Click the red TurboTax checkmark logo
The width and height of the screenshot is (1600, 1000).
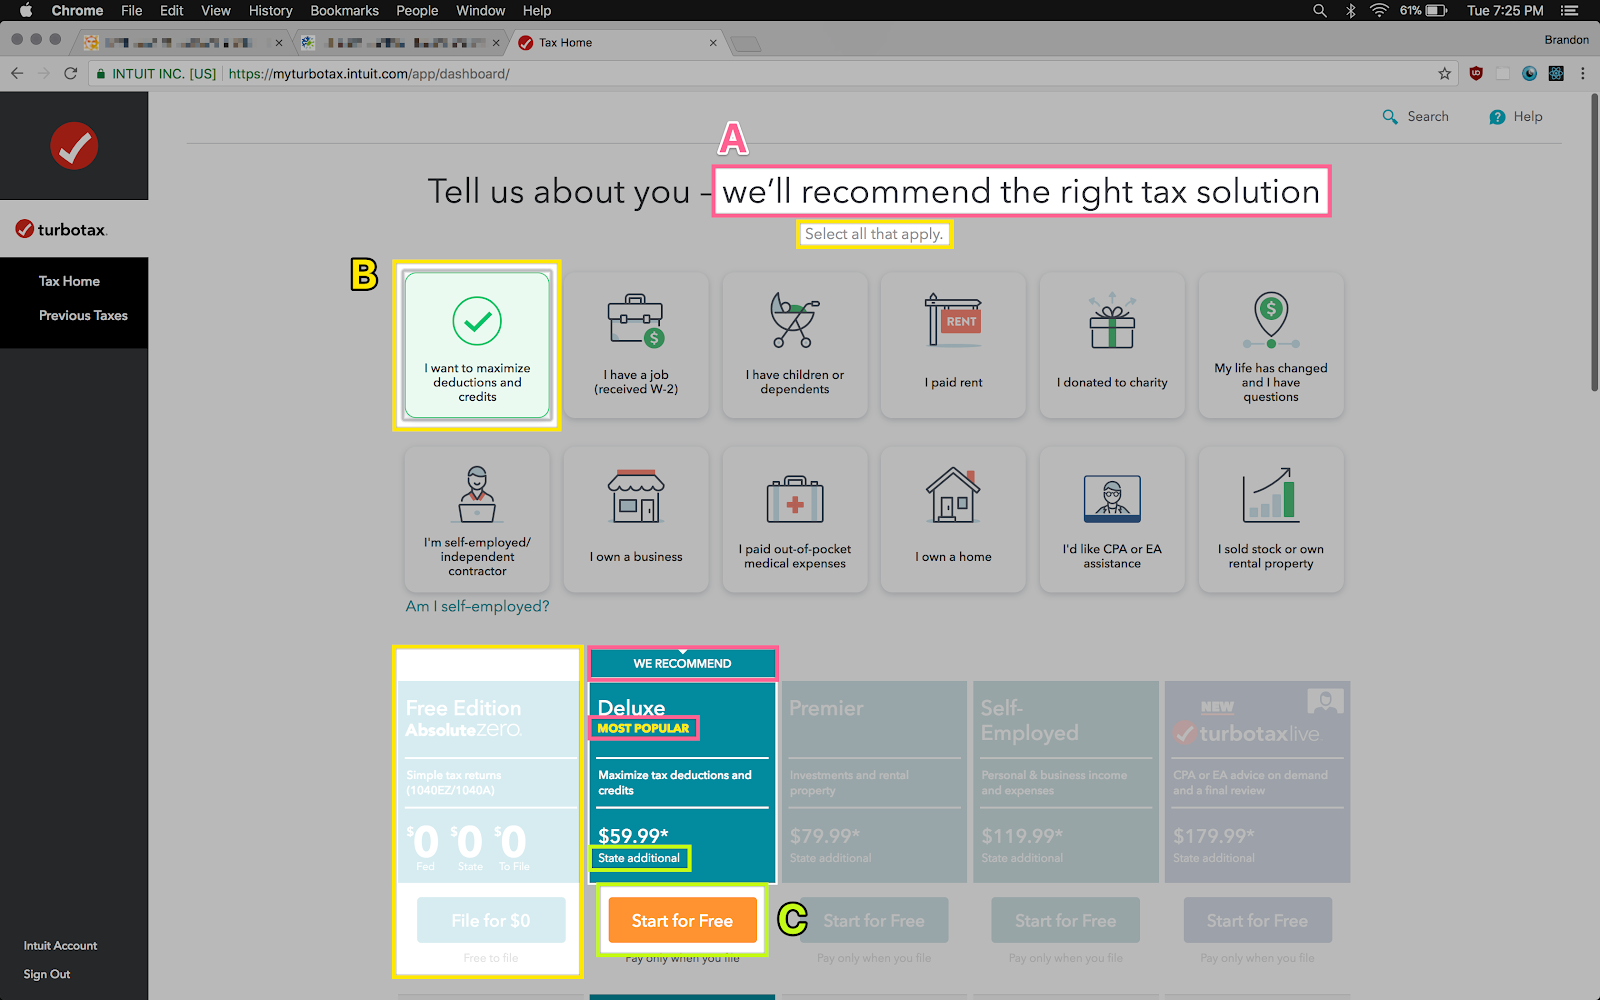74,146
